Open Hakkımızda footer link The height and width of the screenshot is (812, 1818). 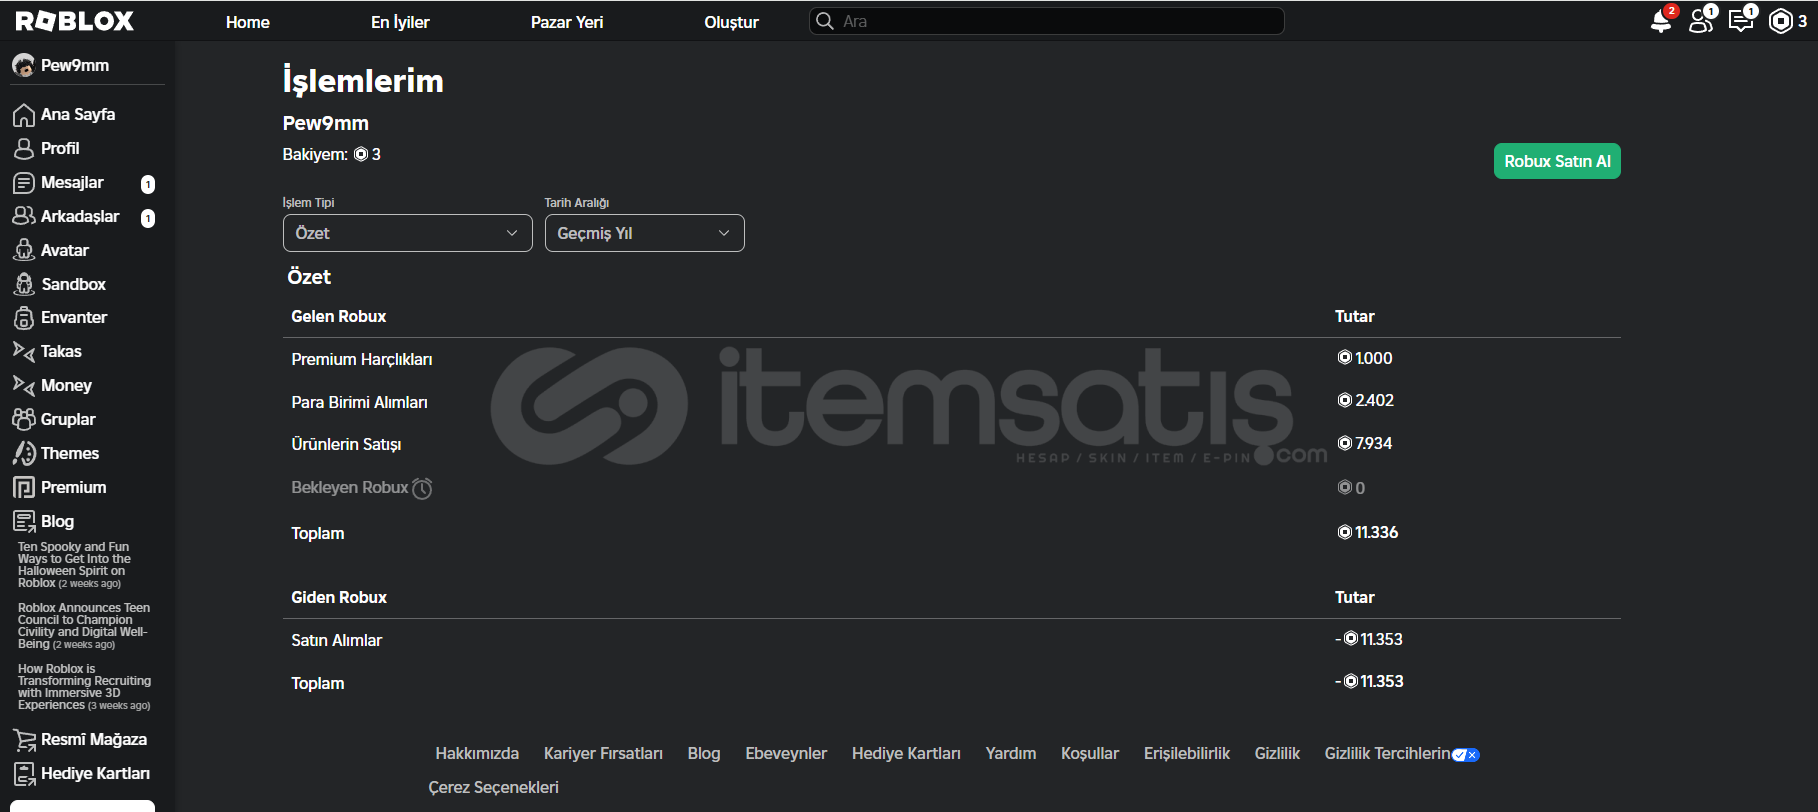pos(477,753)
